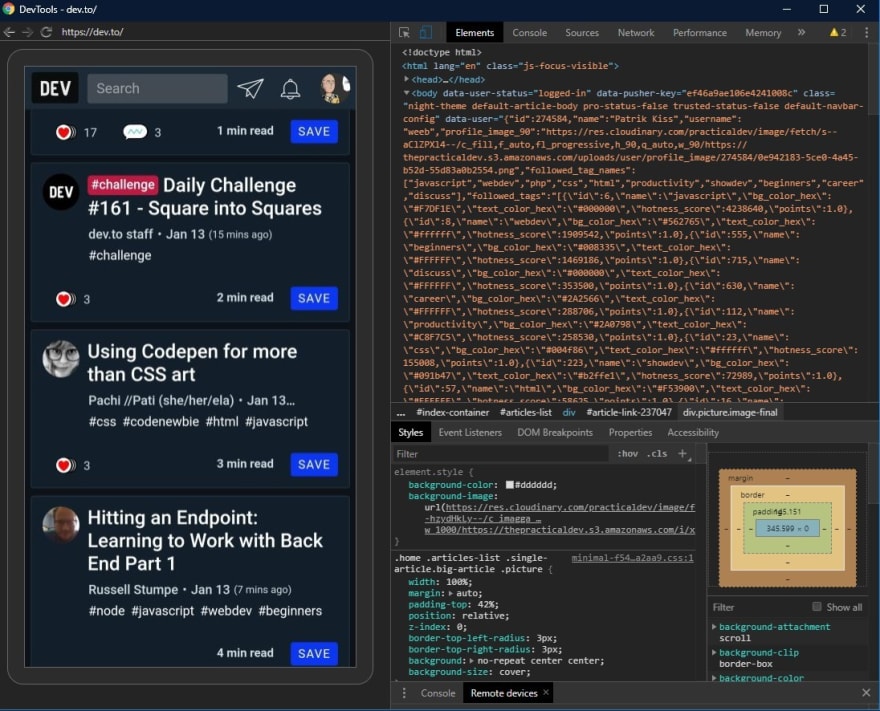The image size is (880, 711).
Task: Add new style rule plus icon
Action: (x=682, y=453)
